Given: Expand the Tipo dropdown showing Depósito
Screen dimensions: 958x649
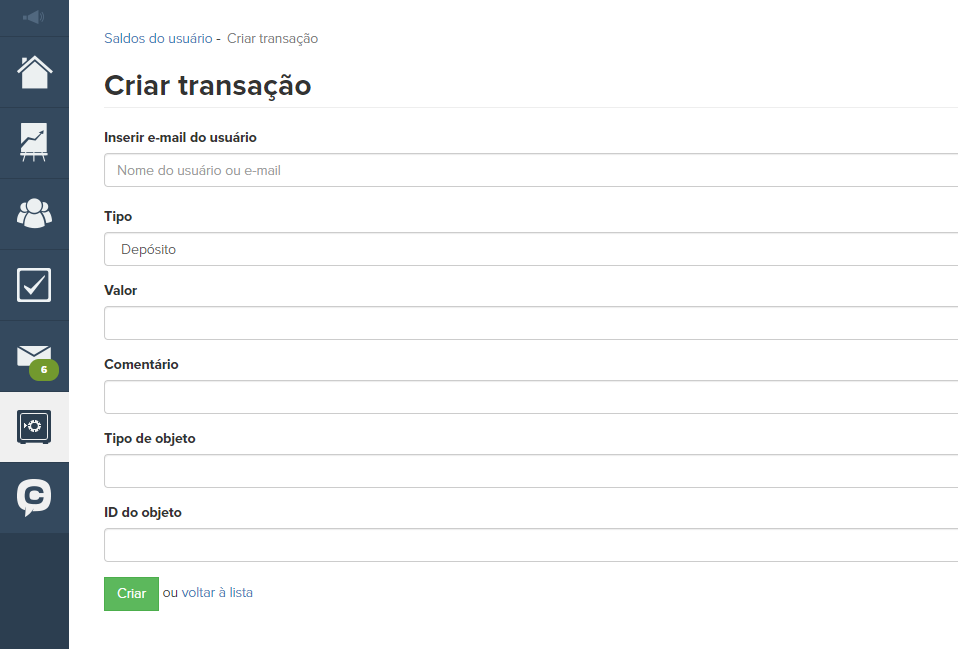Looking at the screenshot, I should pyautogui.click(x=531, y=249).
